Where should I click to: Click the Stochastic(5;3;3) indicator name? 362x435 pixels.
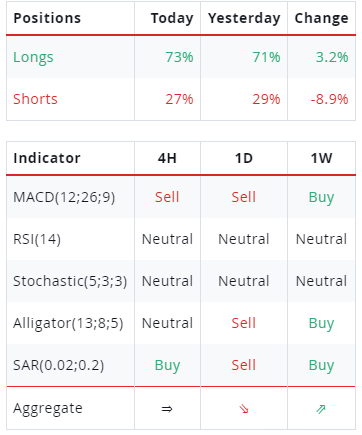pos(70,281)
